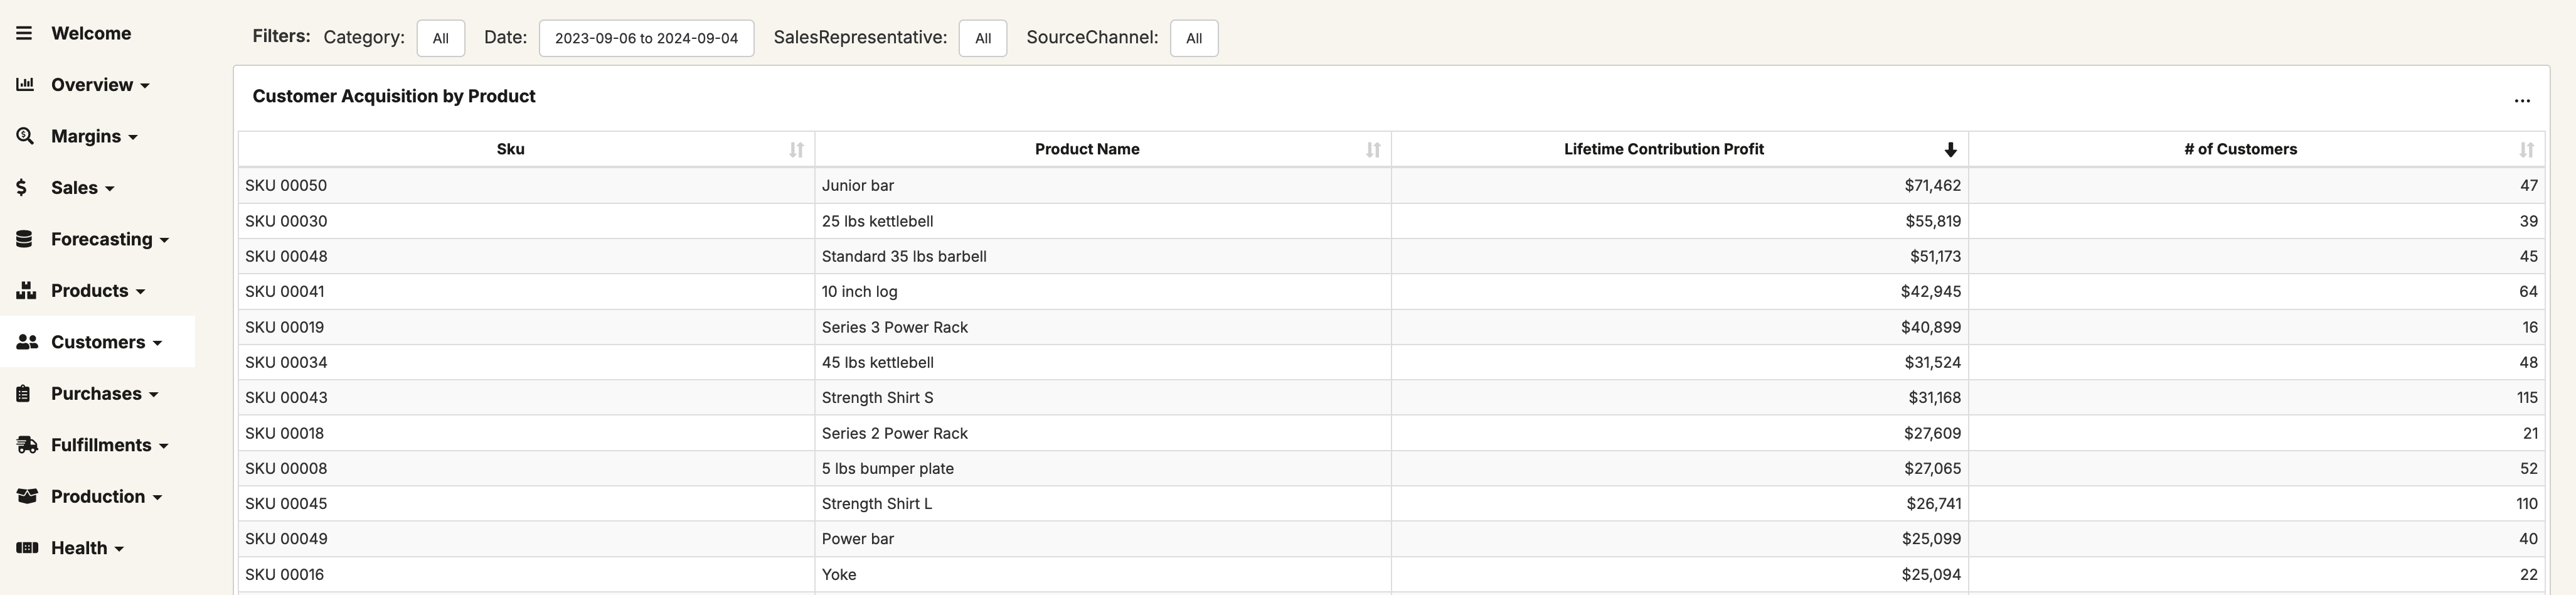The height and width of the screenshot is (595, 2576).
Task: Open the Welcome page link
Action: 91,33
